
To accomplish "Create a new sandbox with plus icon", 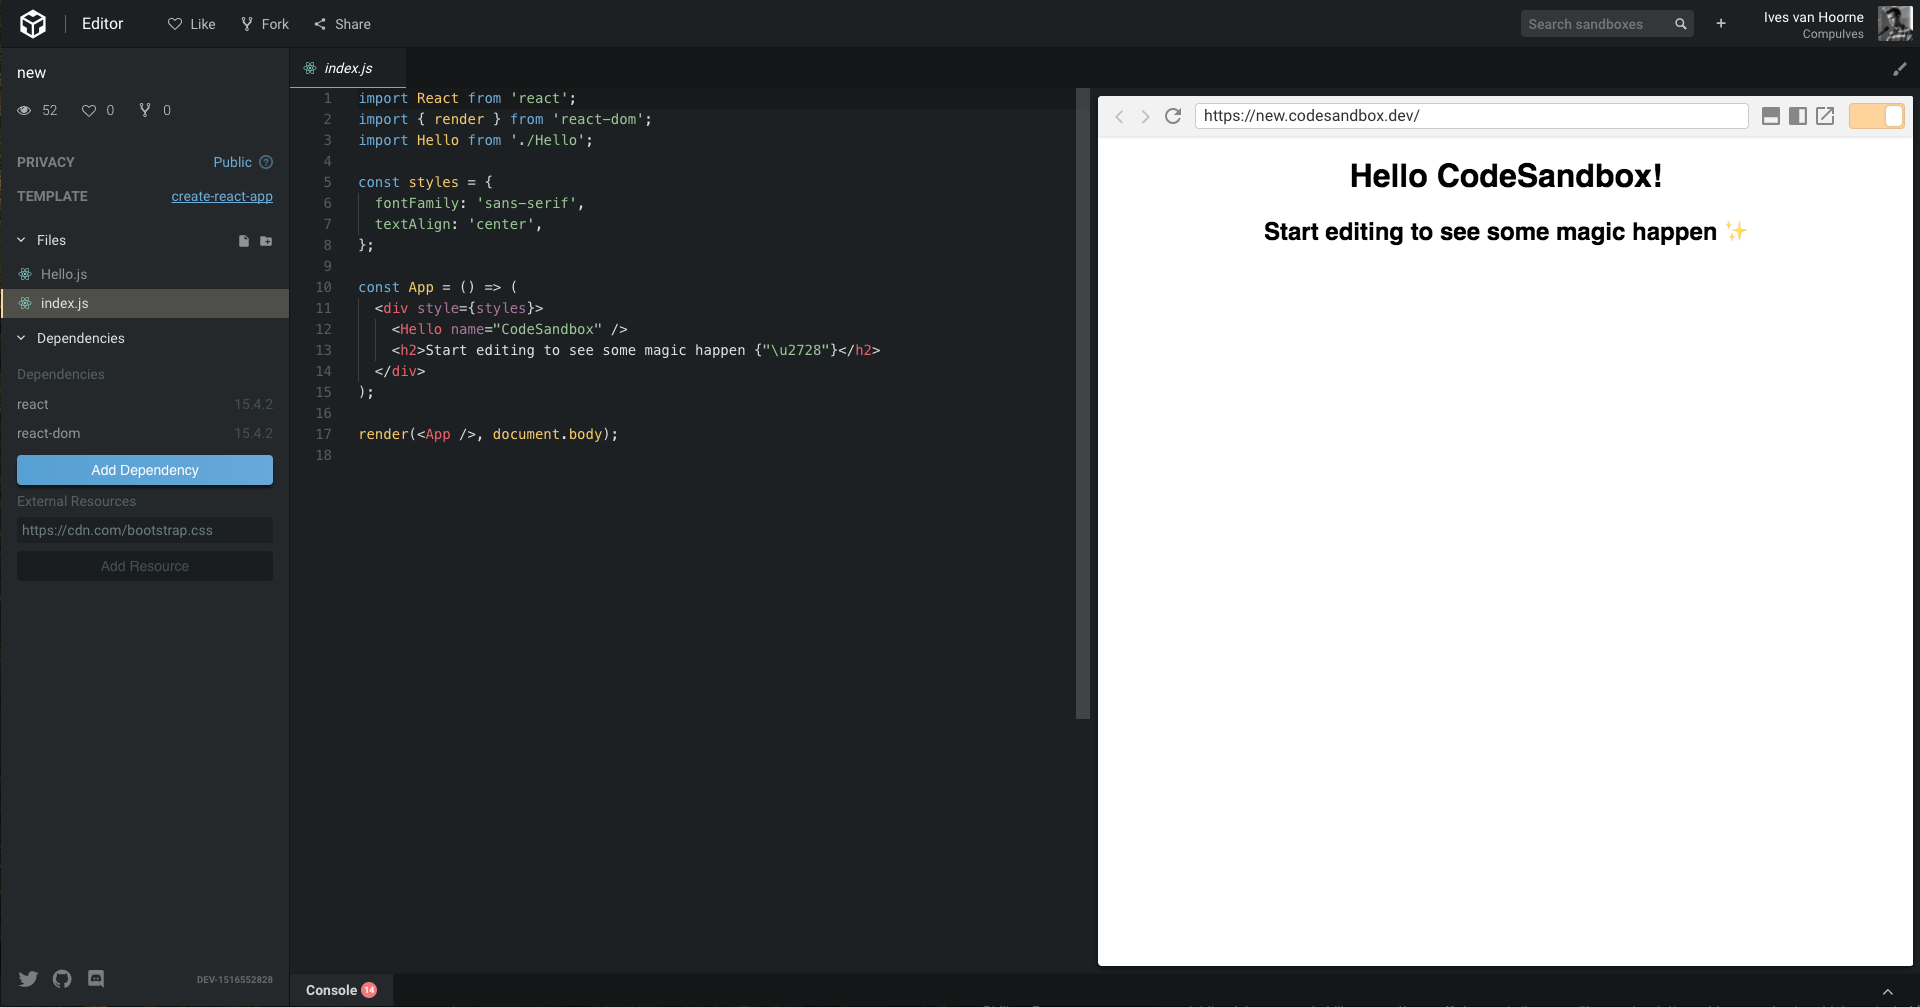I will tap(1721, 24).
